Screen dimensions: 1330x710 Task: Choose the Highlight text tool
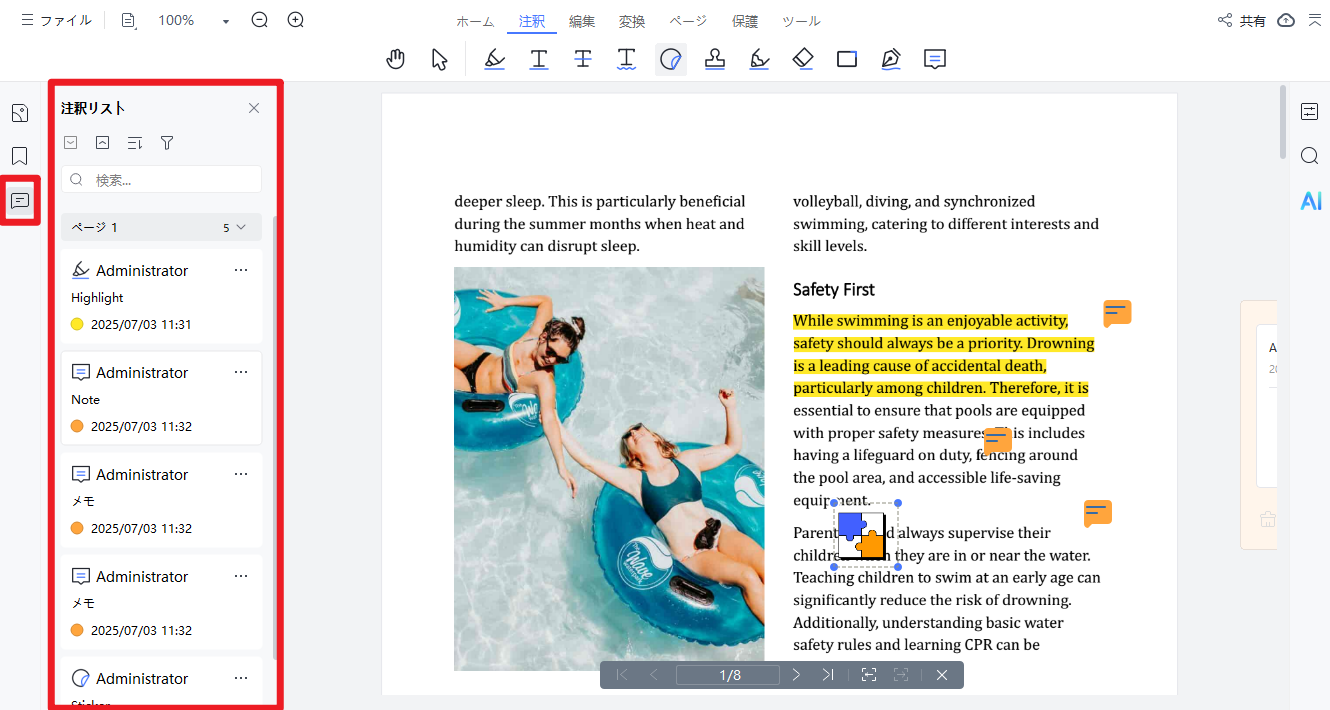coord(494,59)
